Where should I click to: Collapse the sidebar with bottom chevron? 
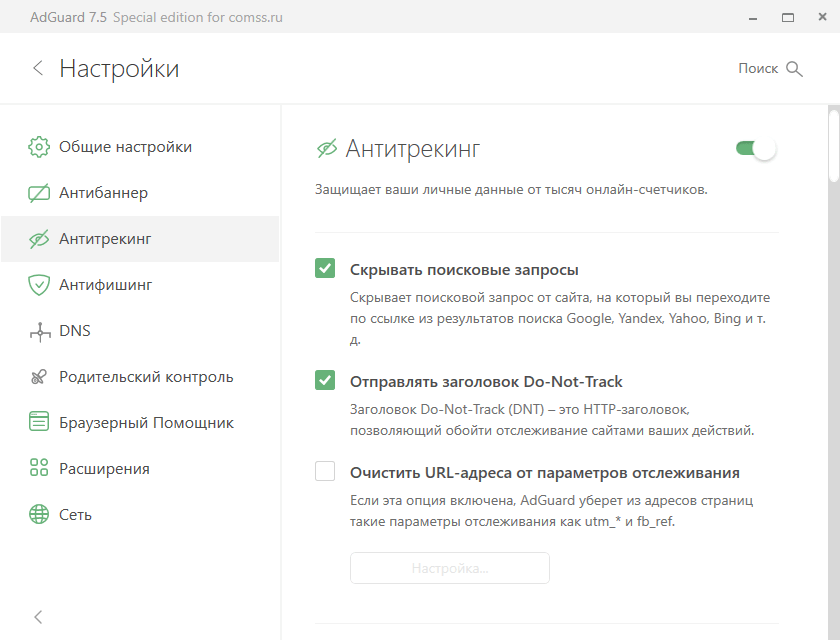click(x=38, y=616)
